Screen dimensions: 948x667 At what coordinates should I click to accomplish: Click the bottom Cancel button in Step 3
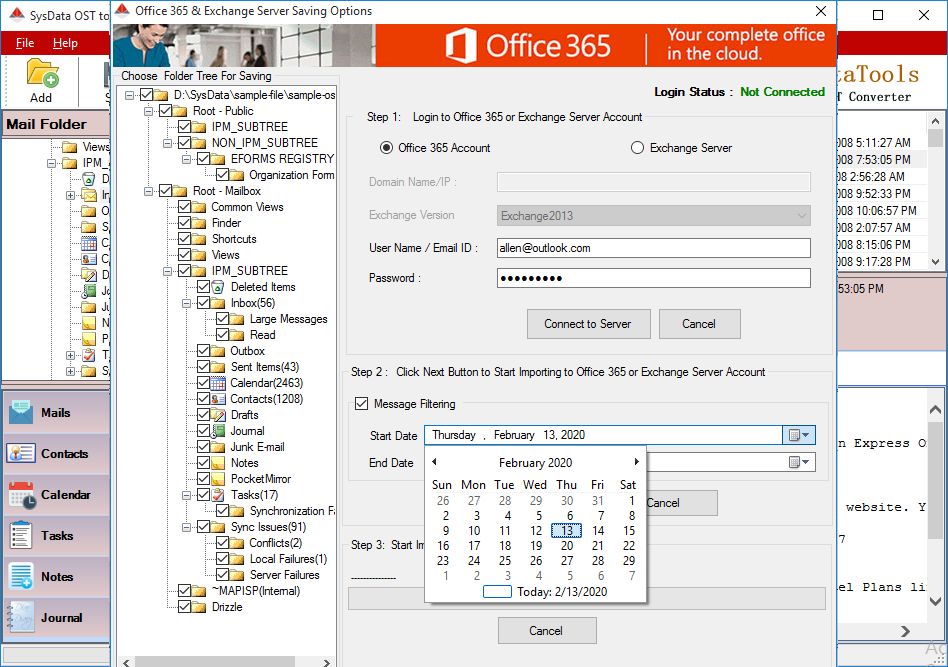(x=547, y=631)
